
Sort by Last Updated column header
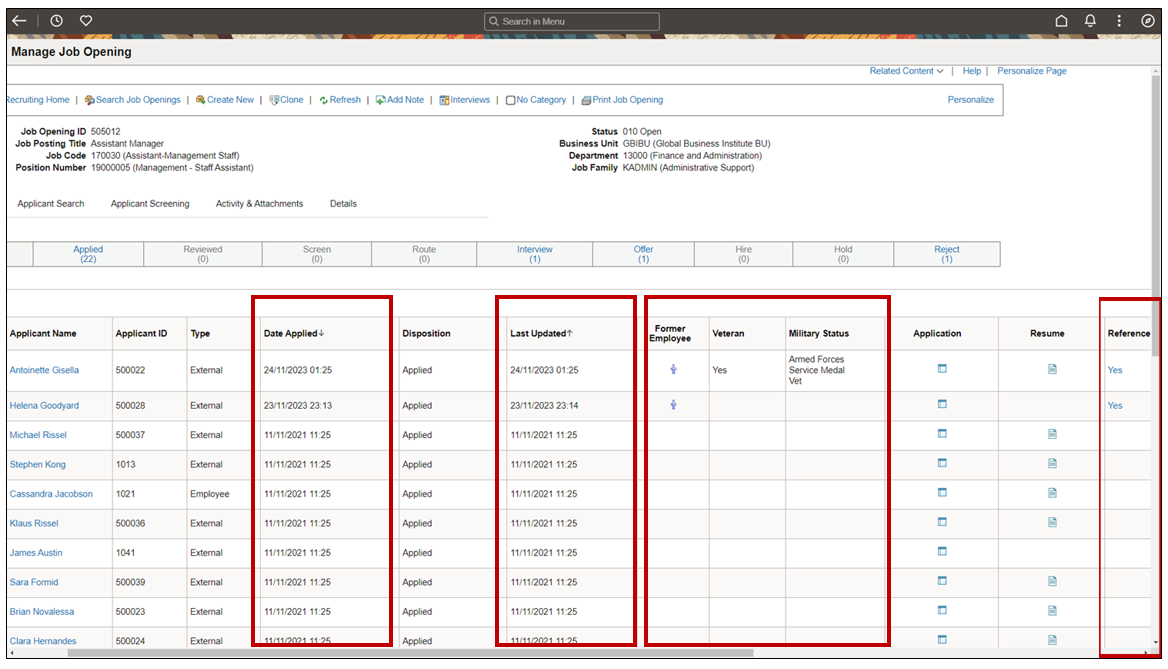(540, 333)
